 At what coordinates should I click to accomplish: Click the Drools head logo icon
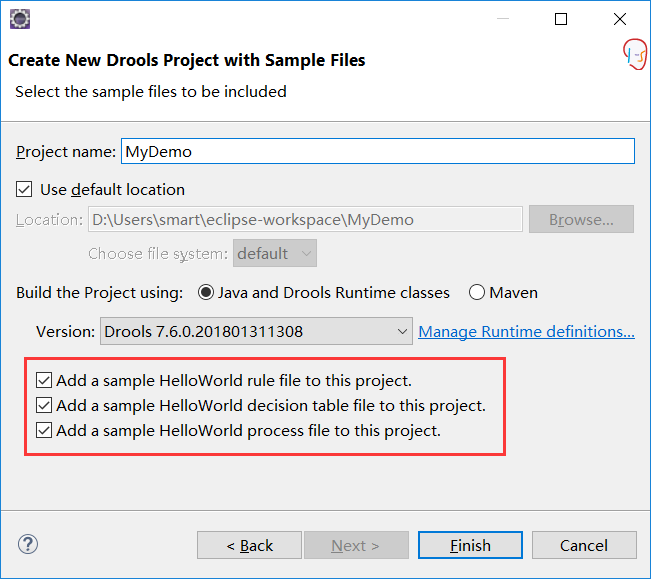click(x=635, y=54)
